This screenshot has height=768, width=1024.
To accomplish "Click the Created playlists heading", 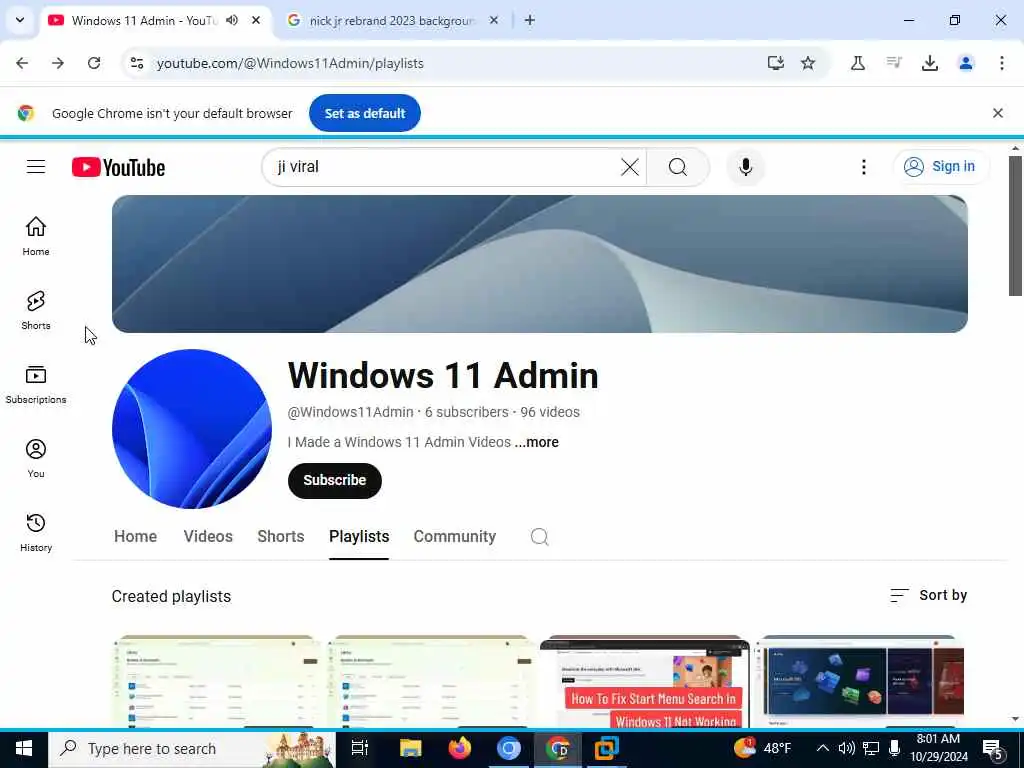I will [171, 596].
